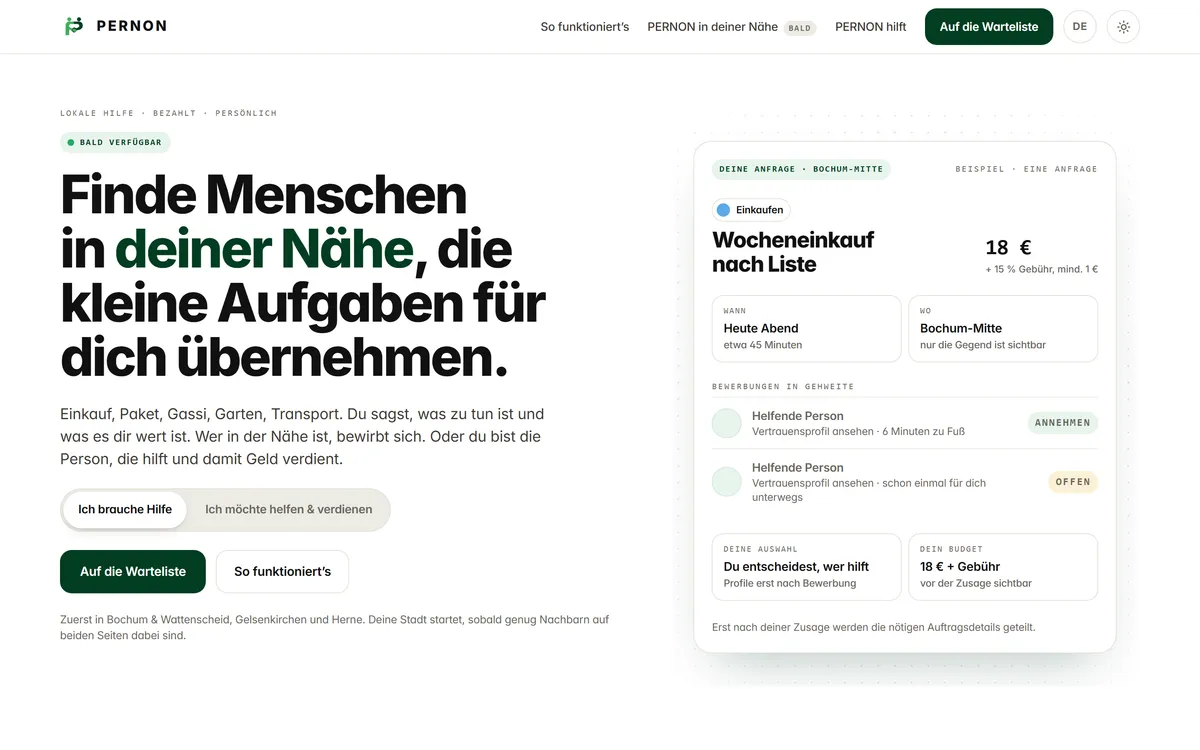Image resolution: width=1200 pixels, height=750 pixels.
Task: Click 'etwa 45 Minuten' text
Action: coord(763,345)
